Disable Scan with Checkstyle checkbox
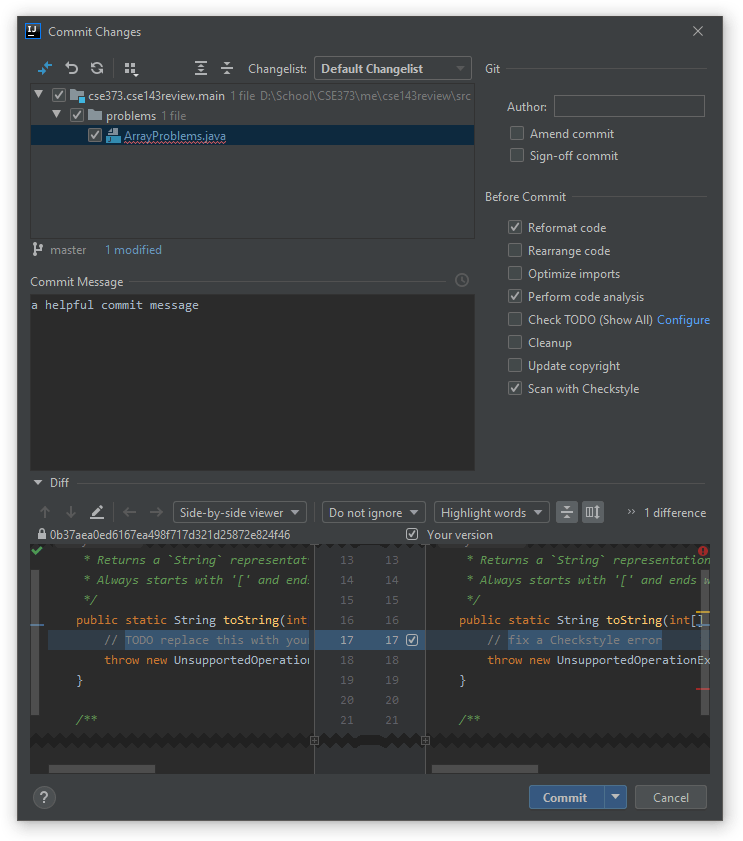The height and width of the screenshot is (841, 743). click(515, 388)
